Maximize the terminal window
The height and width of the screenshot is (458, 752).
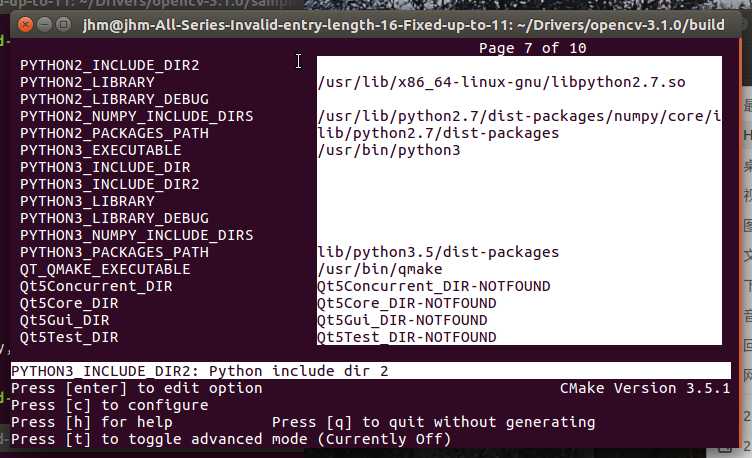point(63,24)
